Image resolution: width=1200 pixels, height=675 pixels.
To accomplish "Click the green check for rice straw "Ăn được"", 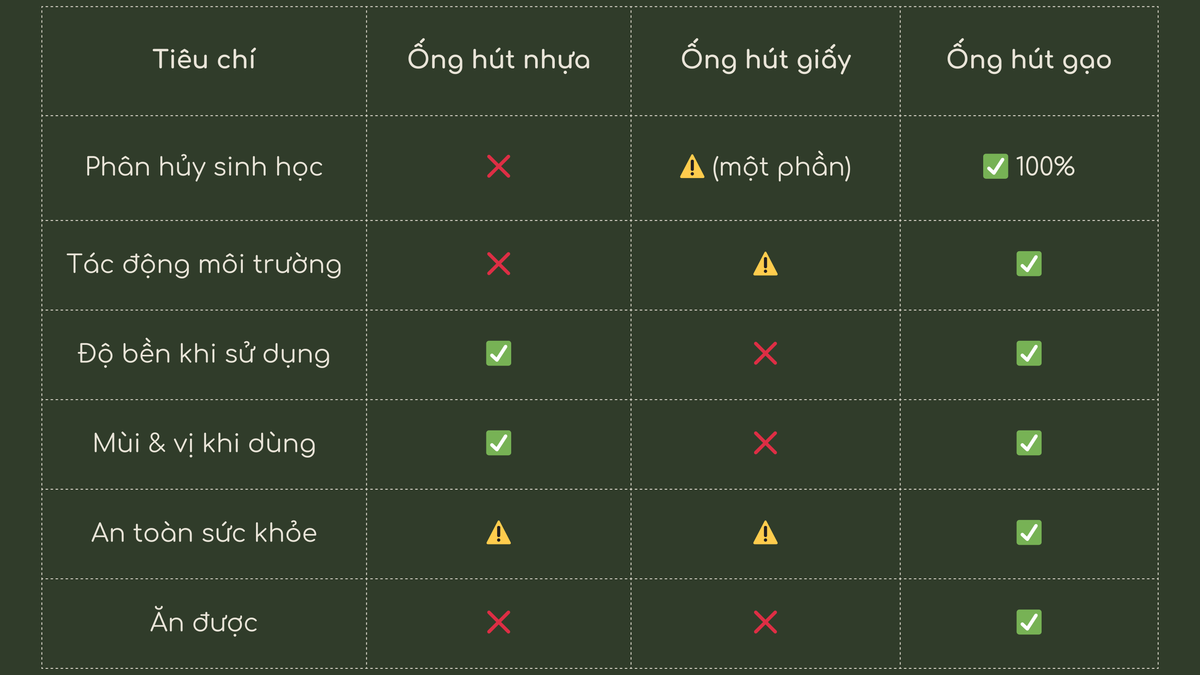I will (1028, 622).
